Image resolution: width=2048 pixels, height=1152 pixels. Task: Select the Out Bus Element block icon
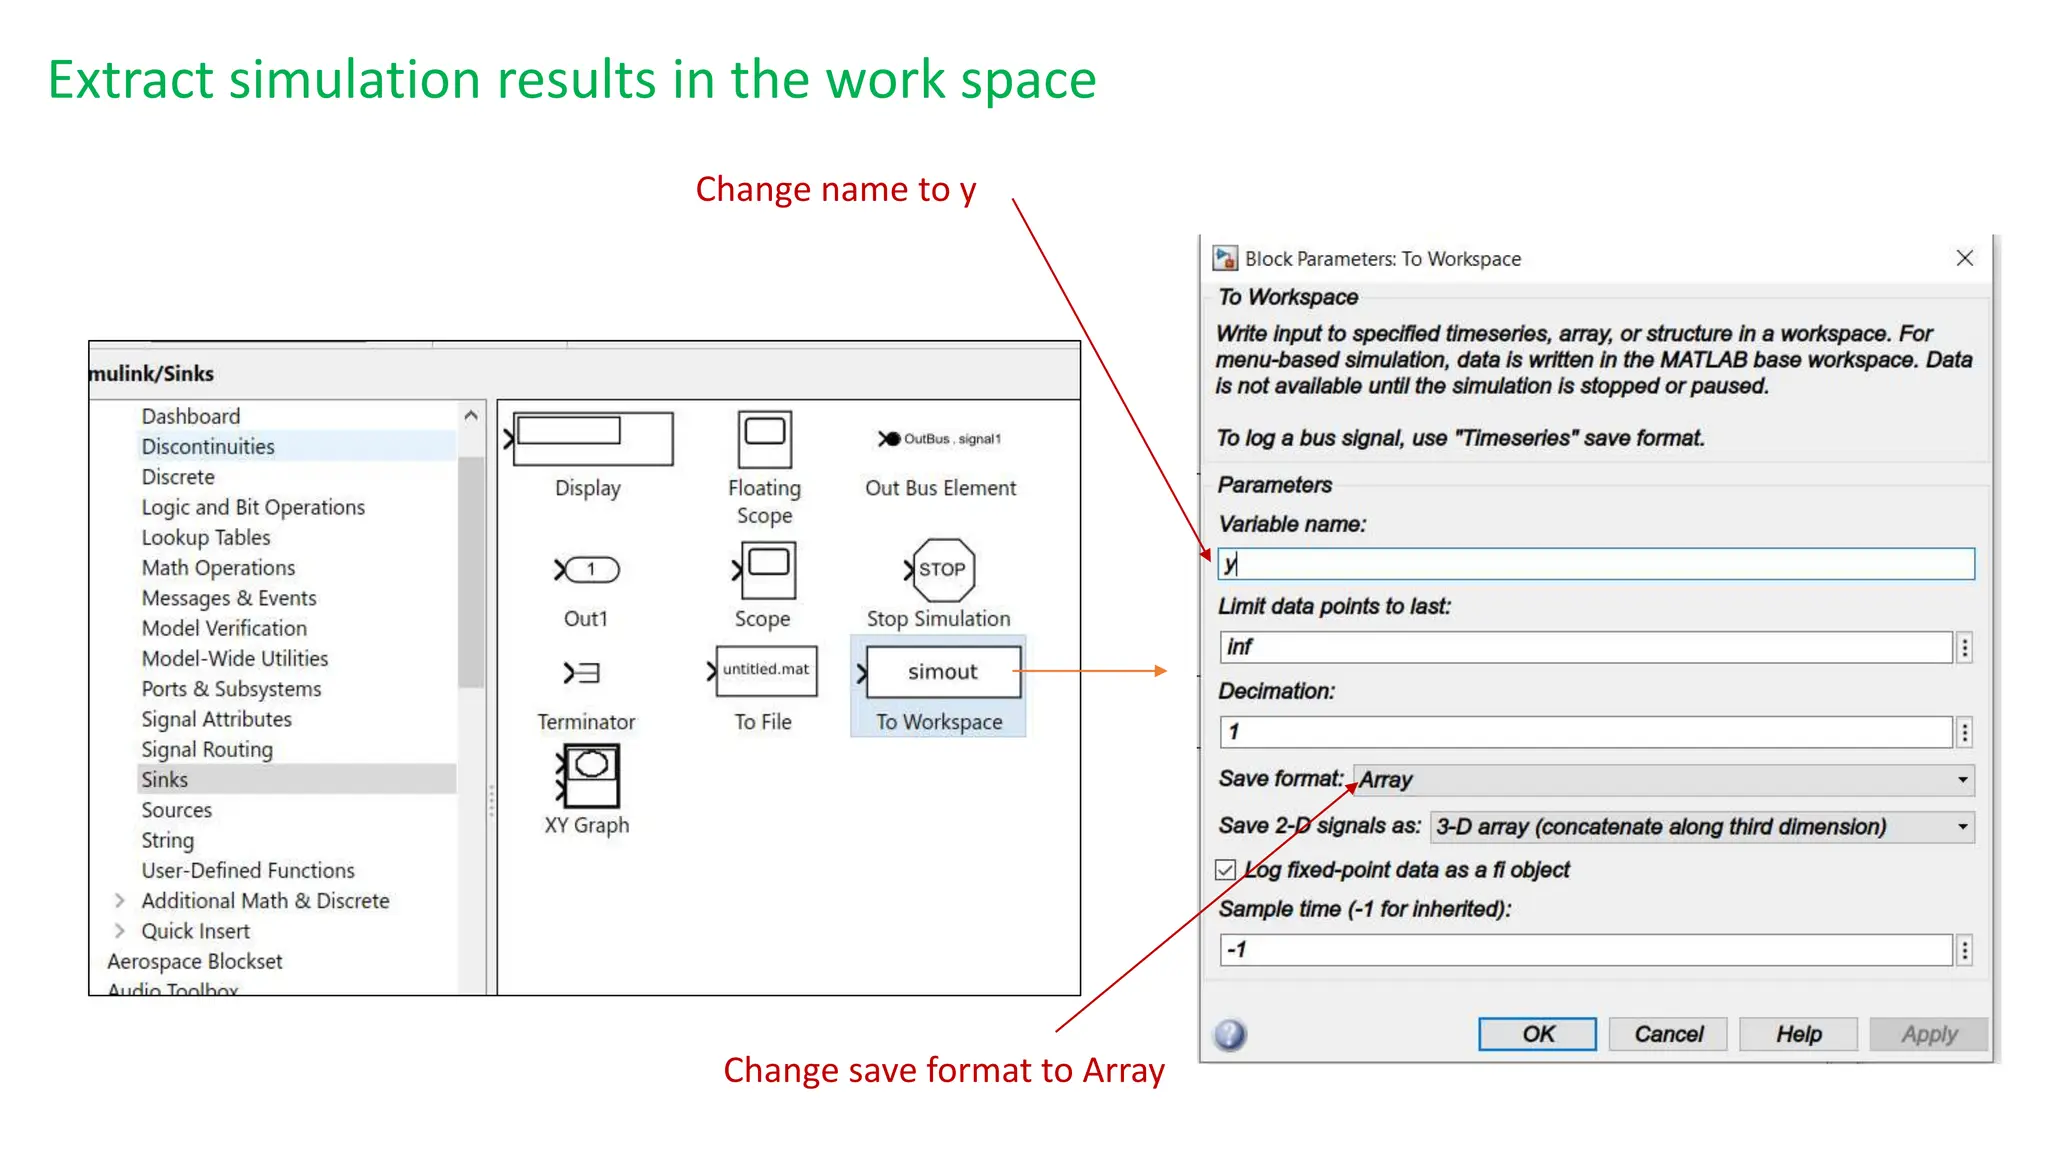coord(939,439)
